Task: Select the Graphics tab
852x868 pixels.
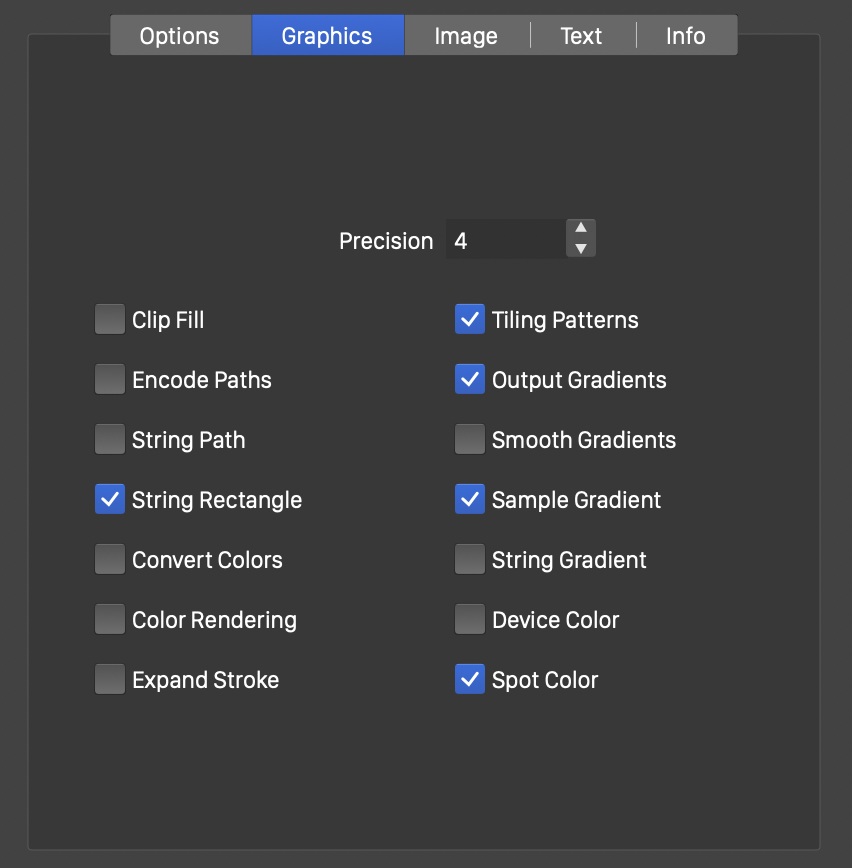Action: pyautogui.click(x=327, y=36)
